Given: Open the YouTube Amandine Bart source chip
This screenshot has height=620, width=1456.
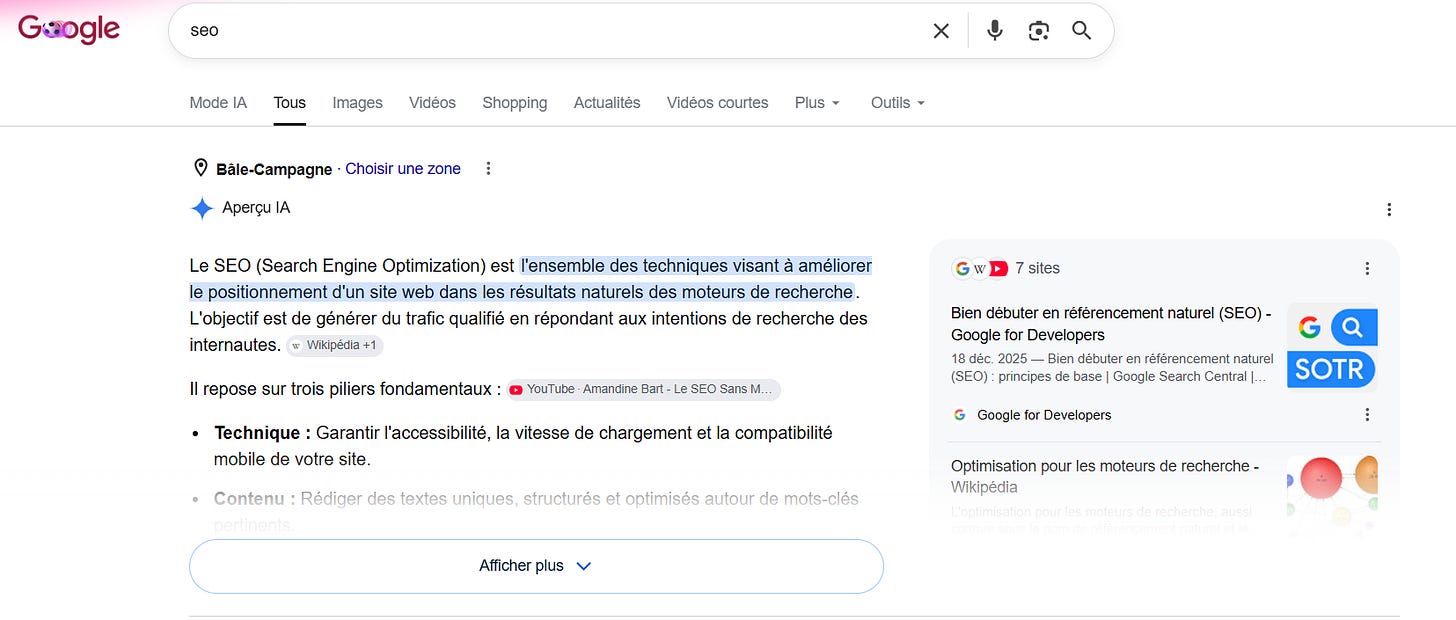Looking at the screenshot, I should click(x=643, y=389).
